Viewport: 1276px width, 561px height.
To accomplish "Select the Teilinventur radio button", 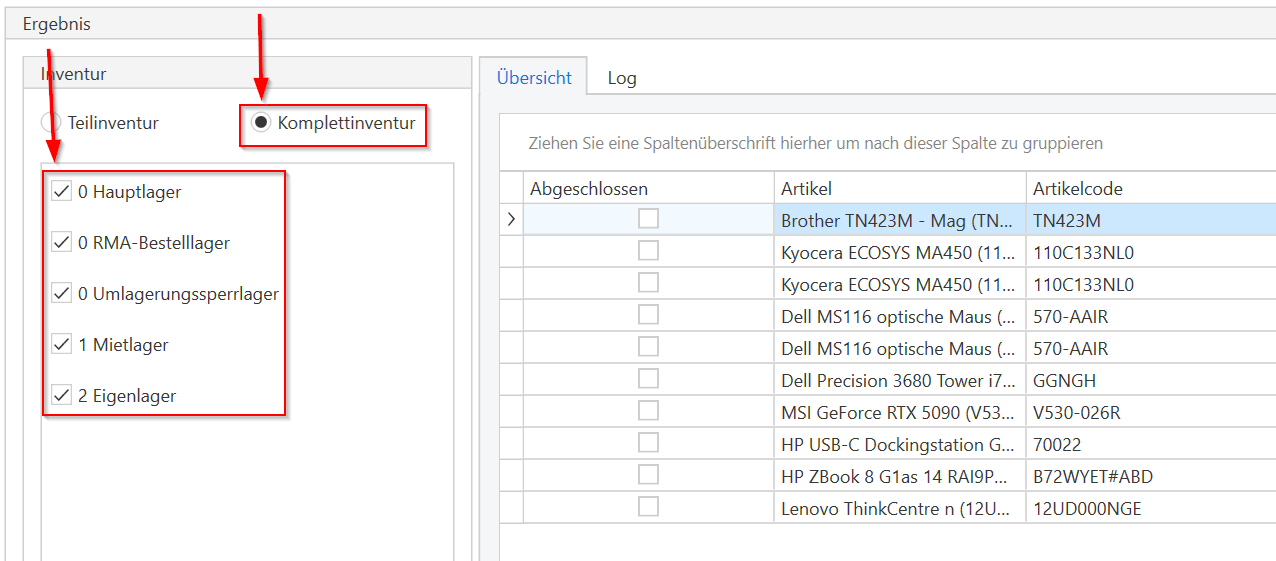I will point(50,123).
